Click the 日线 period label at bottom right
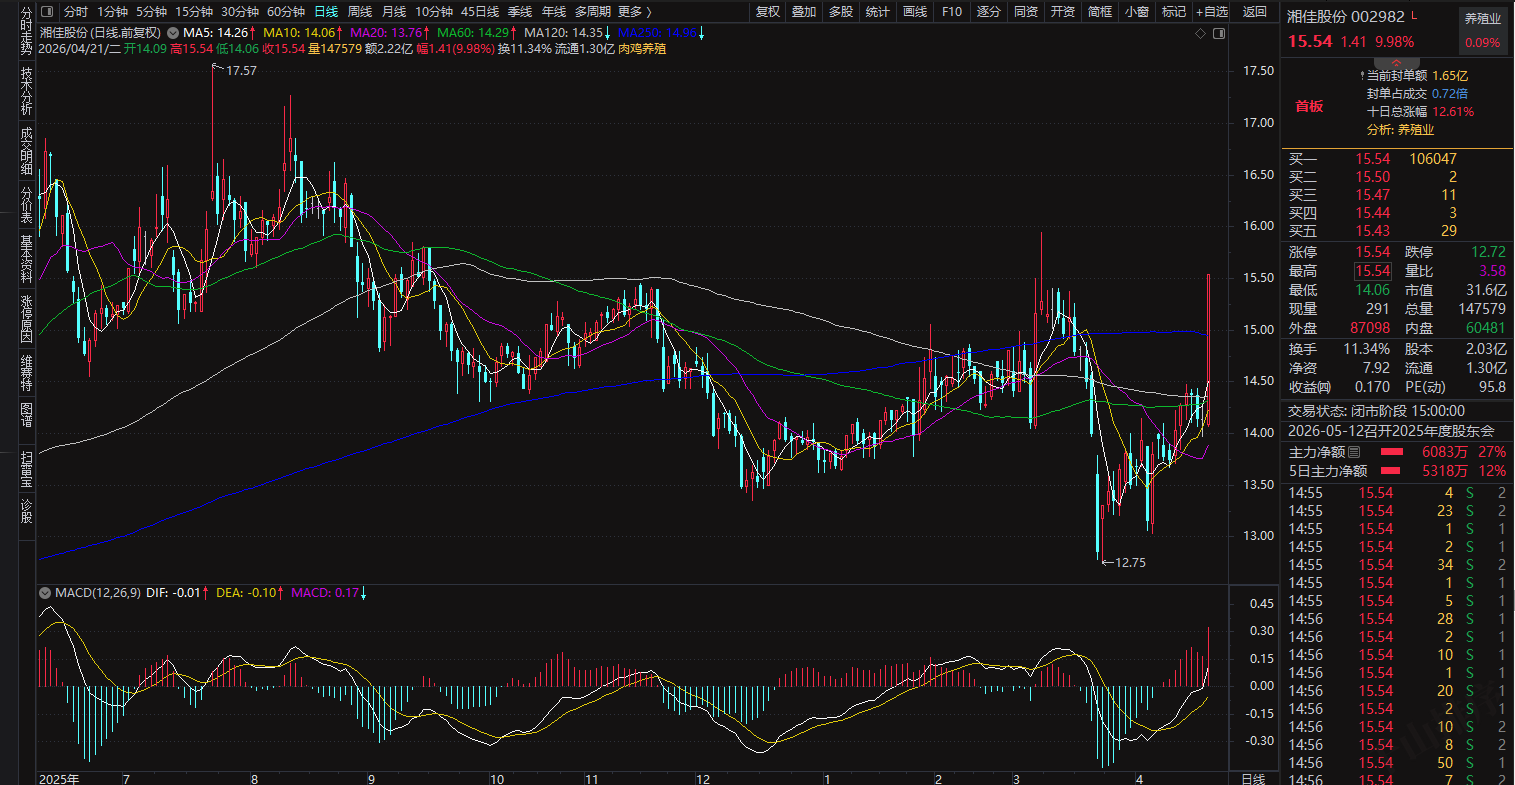This screenshot has height=785, width=1515. click(1252, 778)
